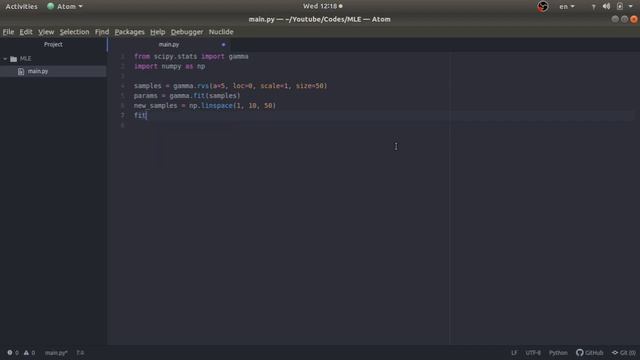Change UTF-8 encoding in status bar
The image size is (640, 360).
coord(533,353)
